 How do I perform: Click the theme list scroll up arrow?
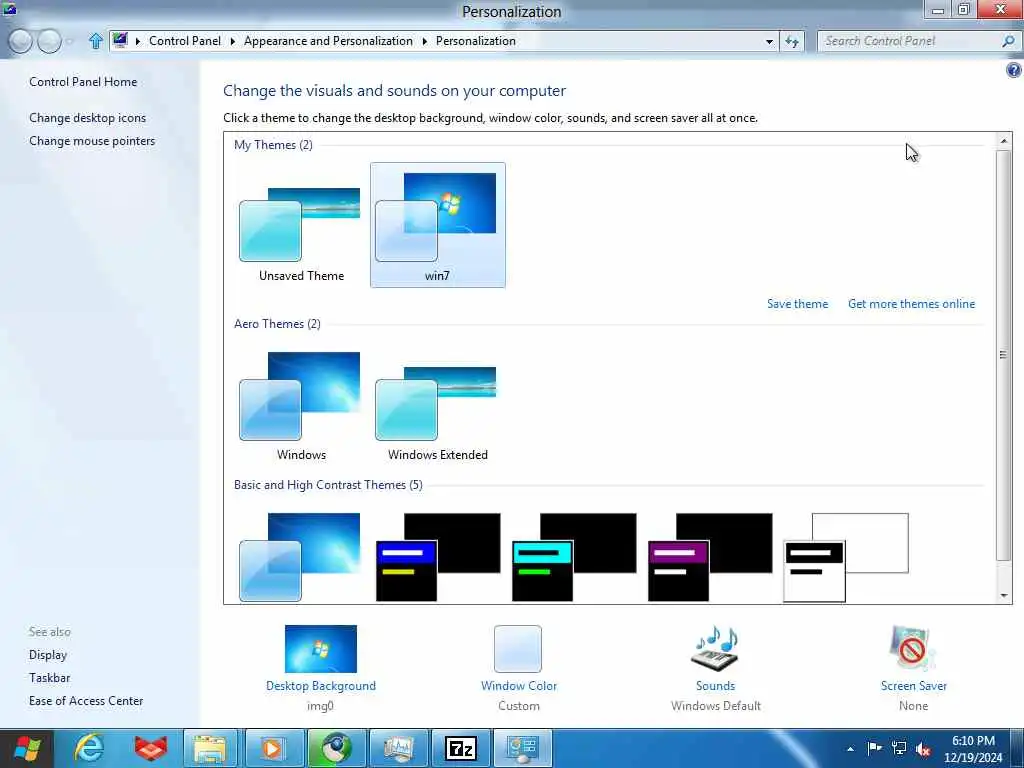coord(1004,140)
